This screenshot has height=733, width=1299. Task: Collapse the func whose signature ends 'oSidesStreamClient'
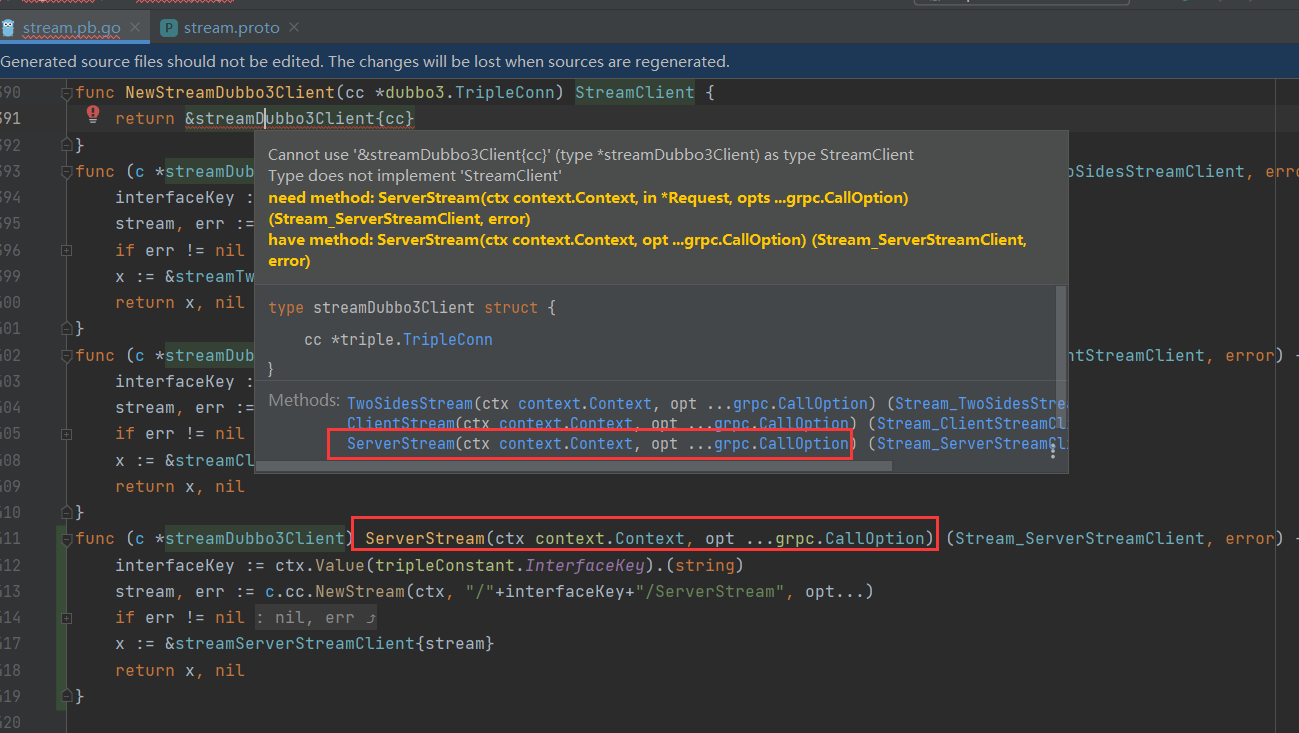point(67,172)
